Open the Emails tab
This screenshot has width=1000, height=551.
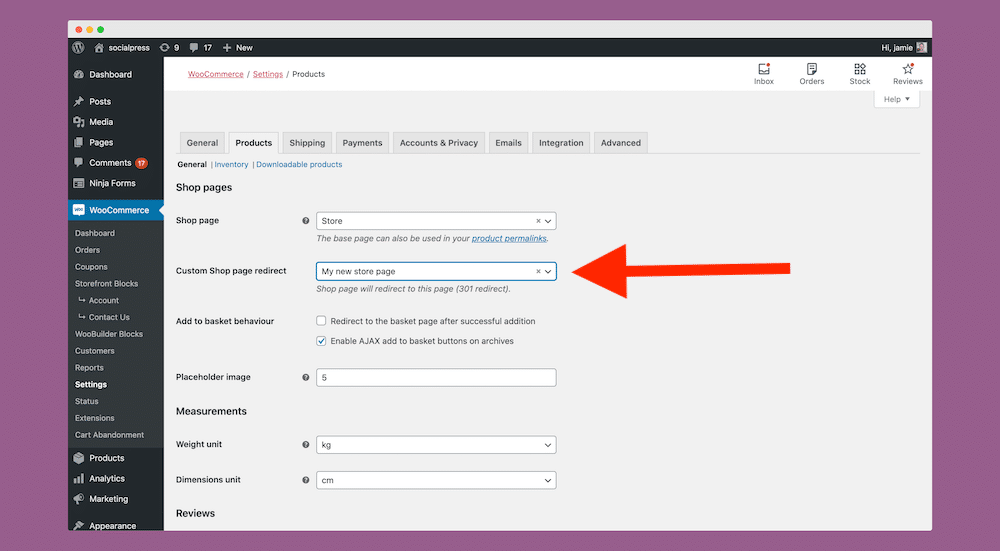(x=508, y=143)
